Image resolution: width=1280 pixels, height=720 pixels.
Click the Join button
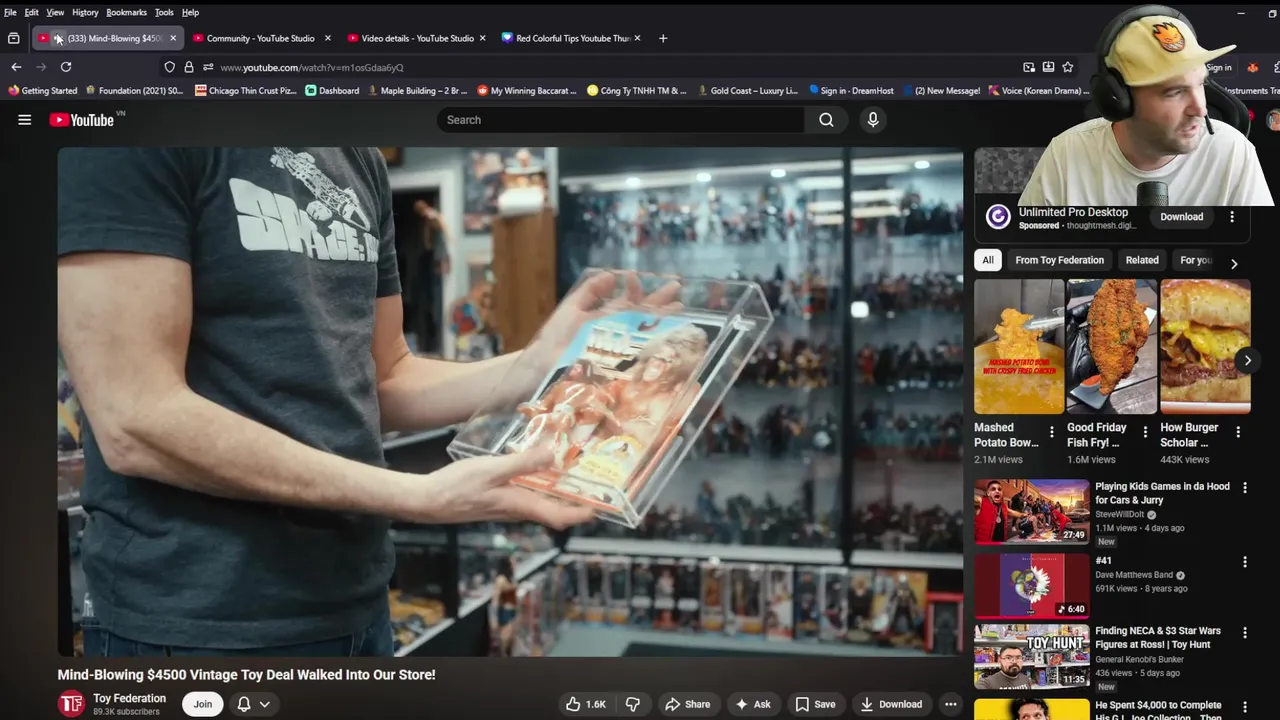(x=203, y=704)
